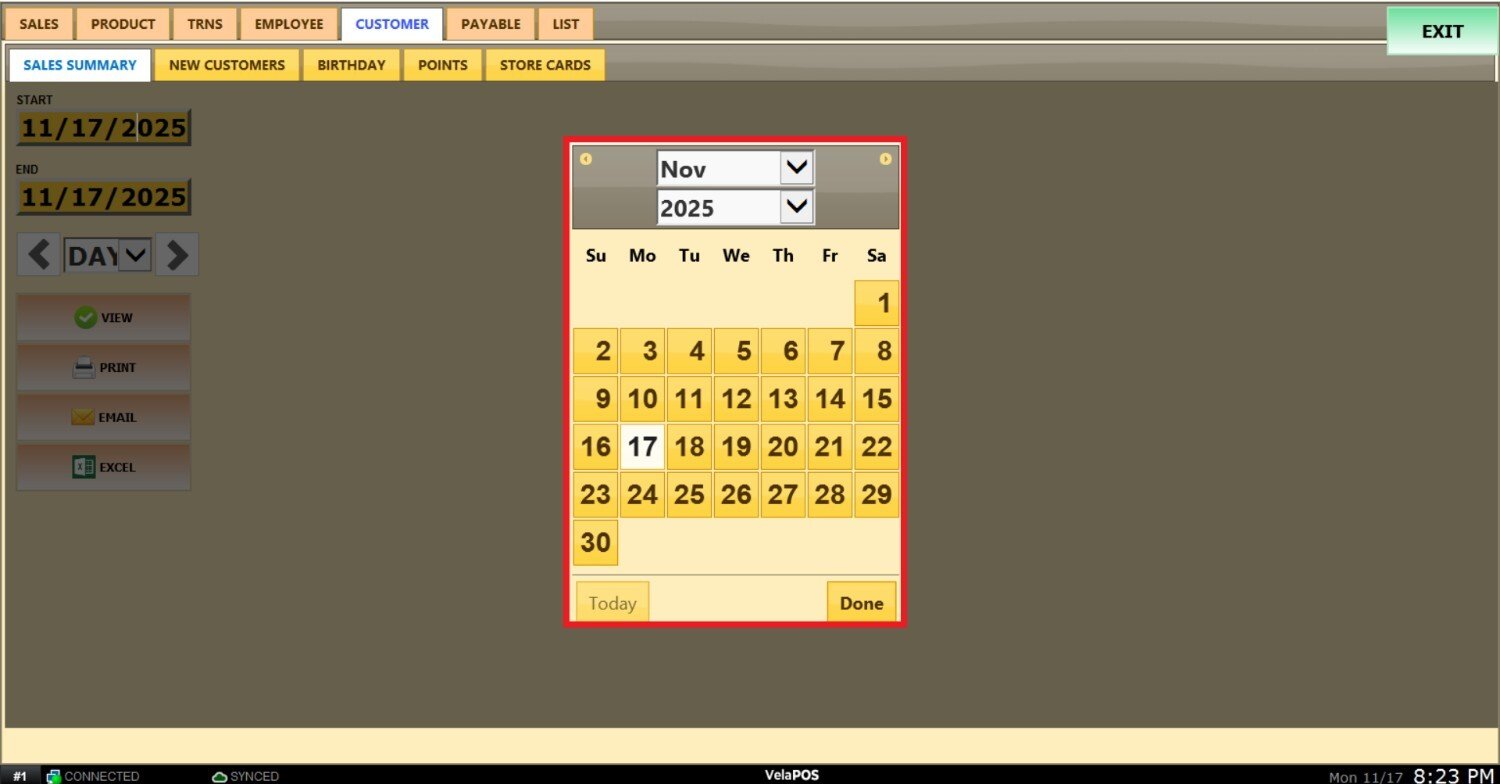Click right arrow to next day period
This screenshot has width=1500, height=784.
pyautogui.click(x=177, y=255)
